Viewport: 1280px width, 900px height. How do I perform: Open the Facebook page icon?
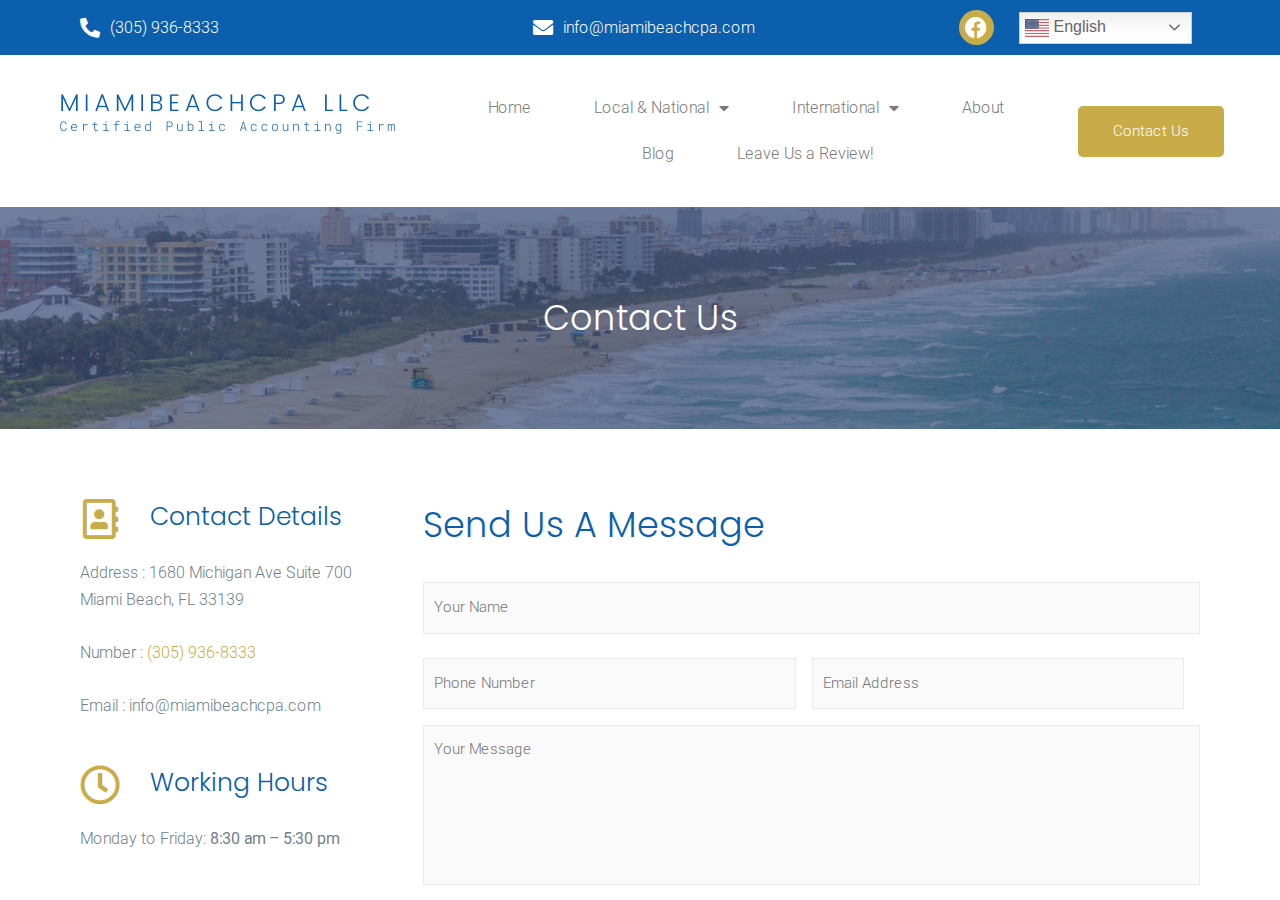coord(976,28)
